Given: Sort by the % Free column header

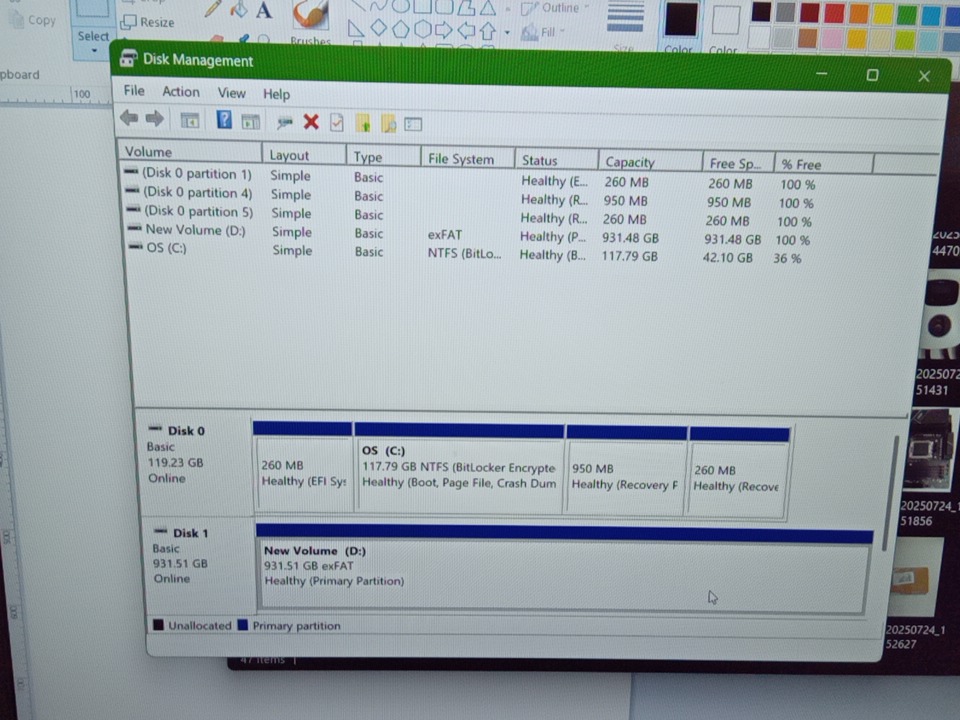Looking at the screenshot, I should (x=823, y=164).
